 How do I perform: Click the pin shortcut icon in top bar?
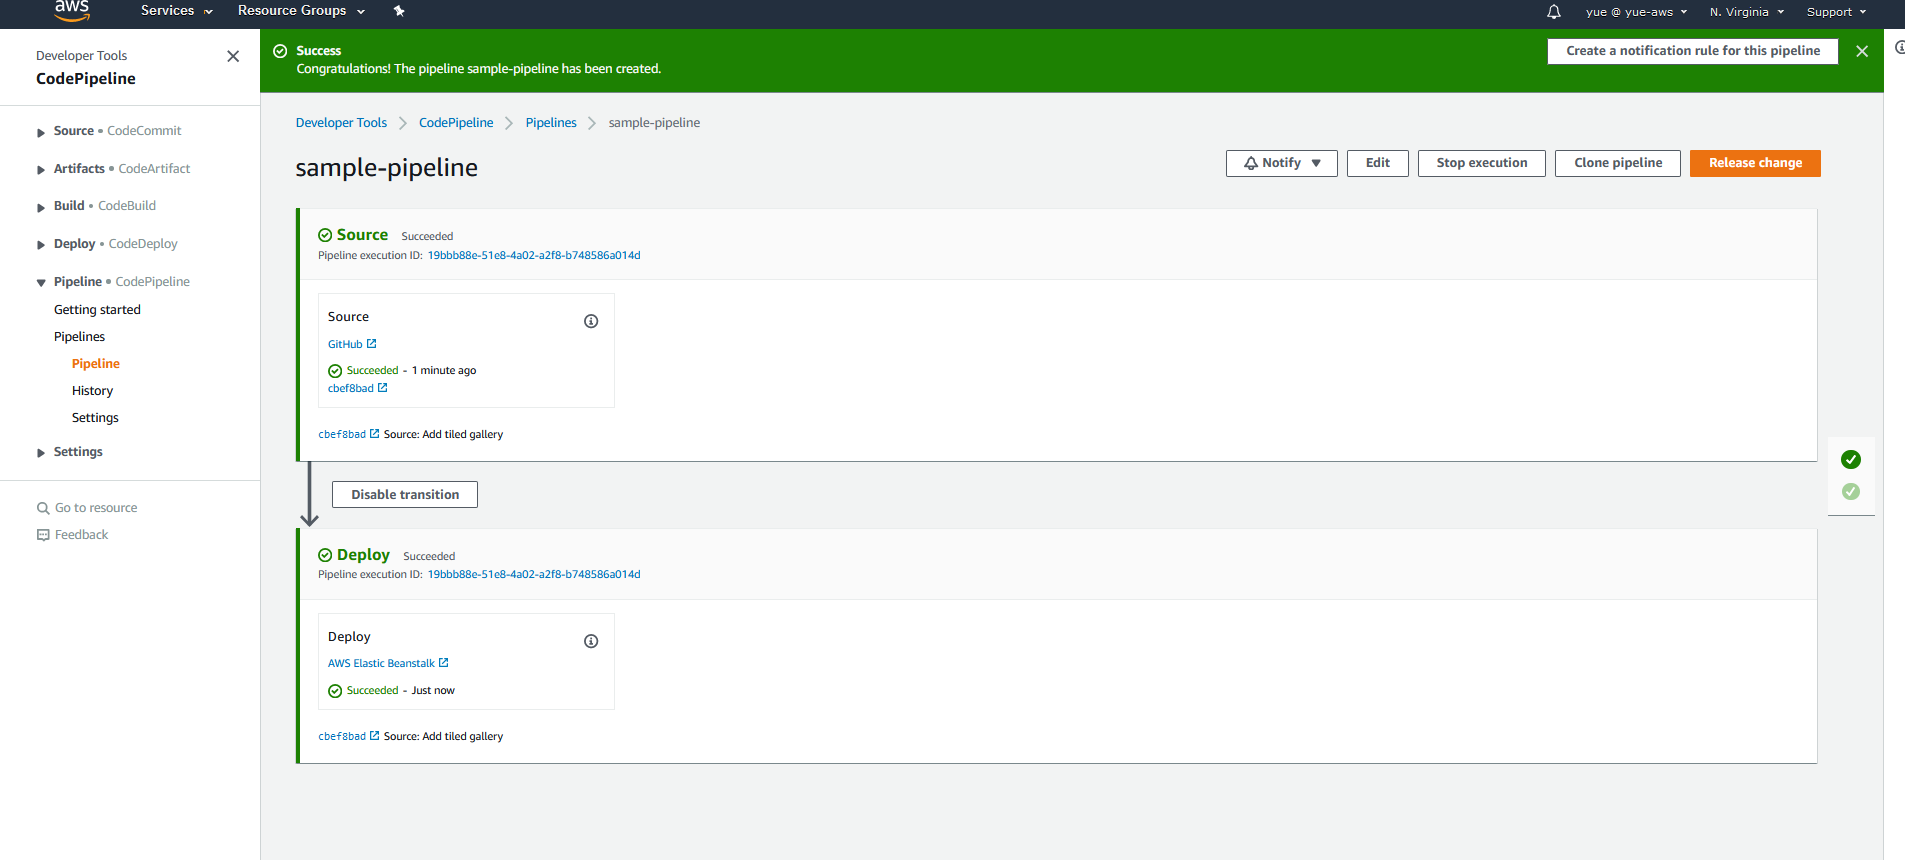point(399,11)
